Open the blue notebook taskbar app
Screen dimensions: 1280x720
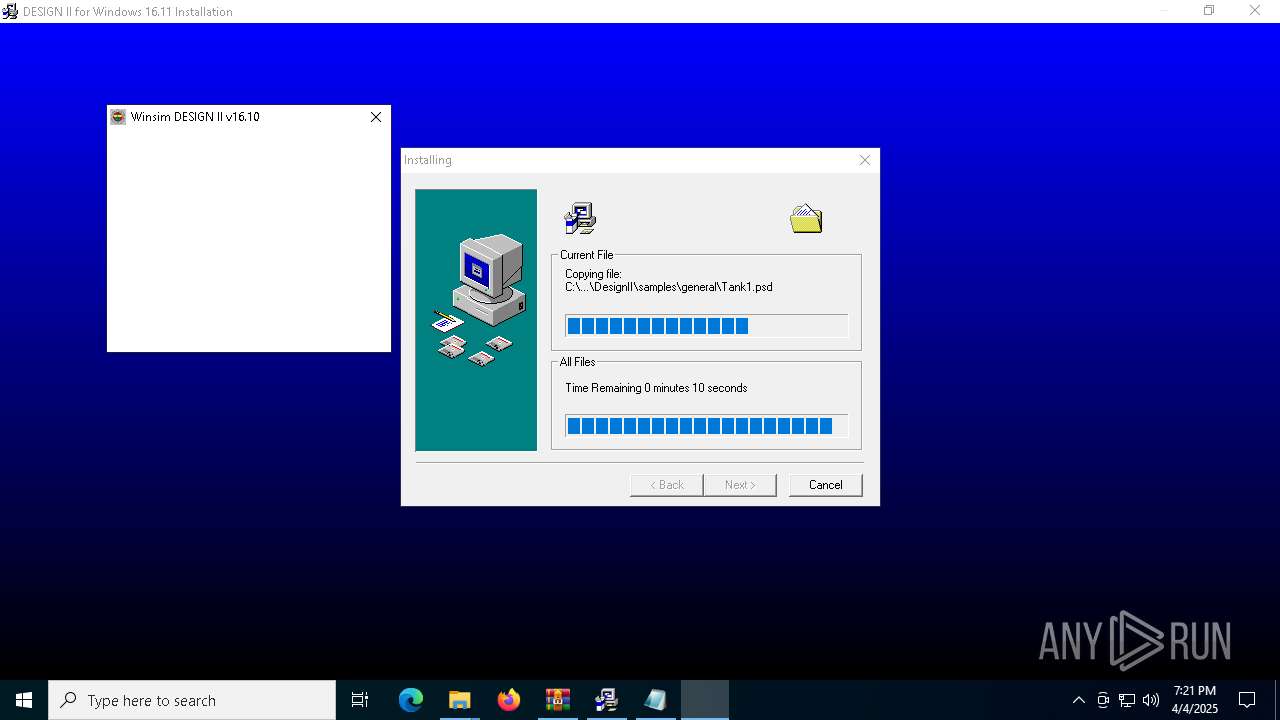(655, 700)
